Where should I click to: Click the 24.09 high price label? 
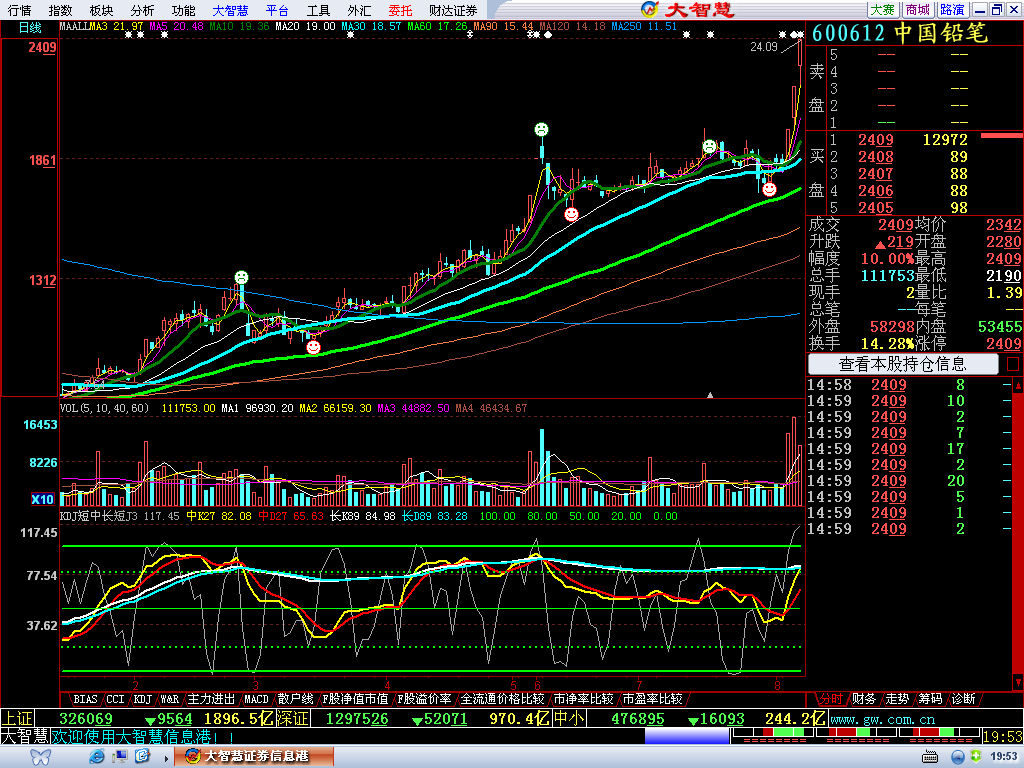tap(763, 47)
